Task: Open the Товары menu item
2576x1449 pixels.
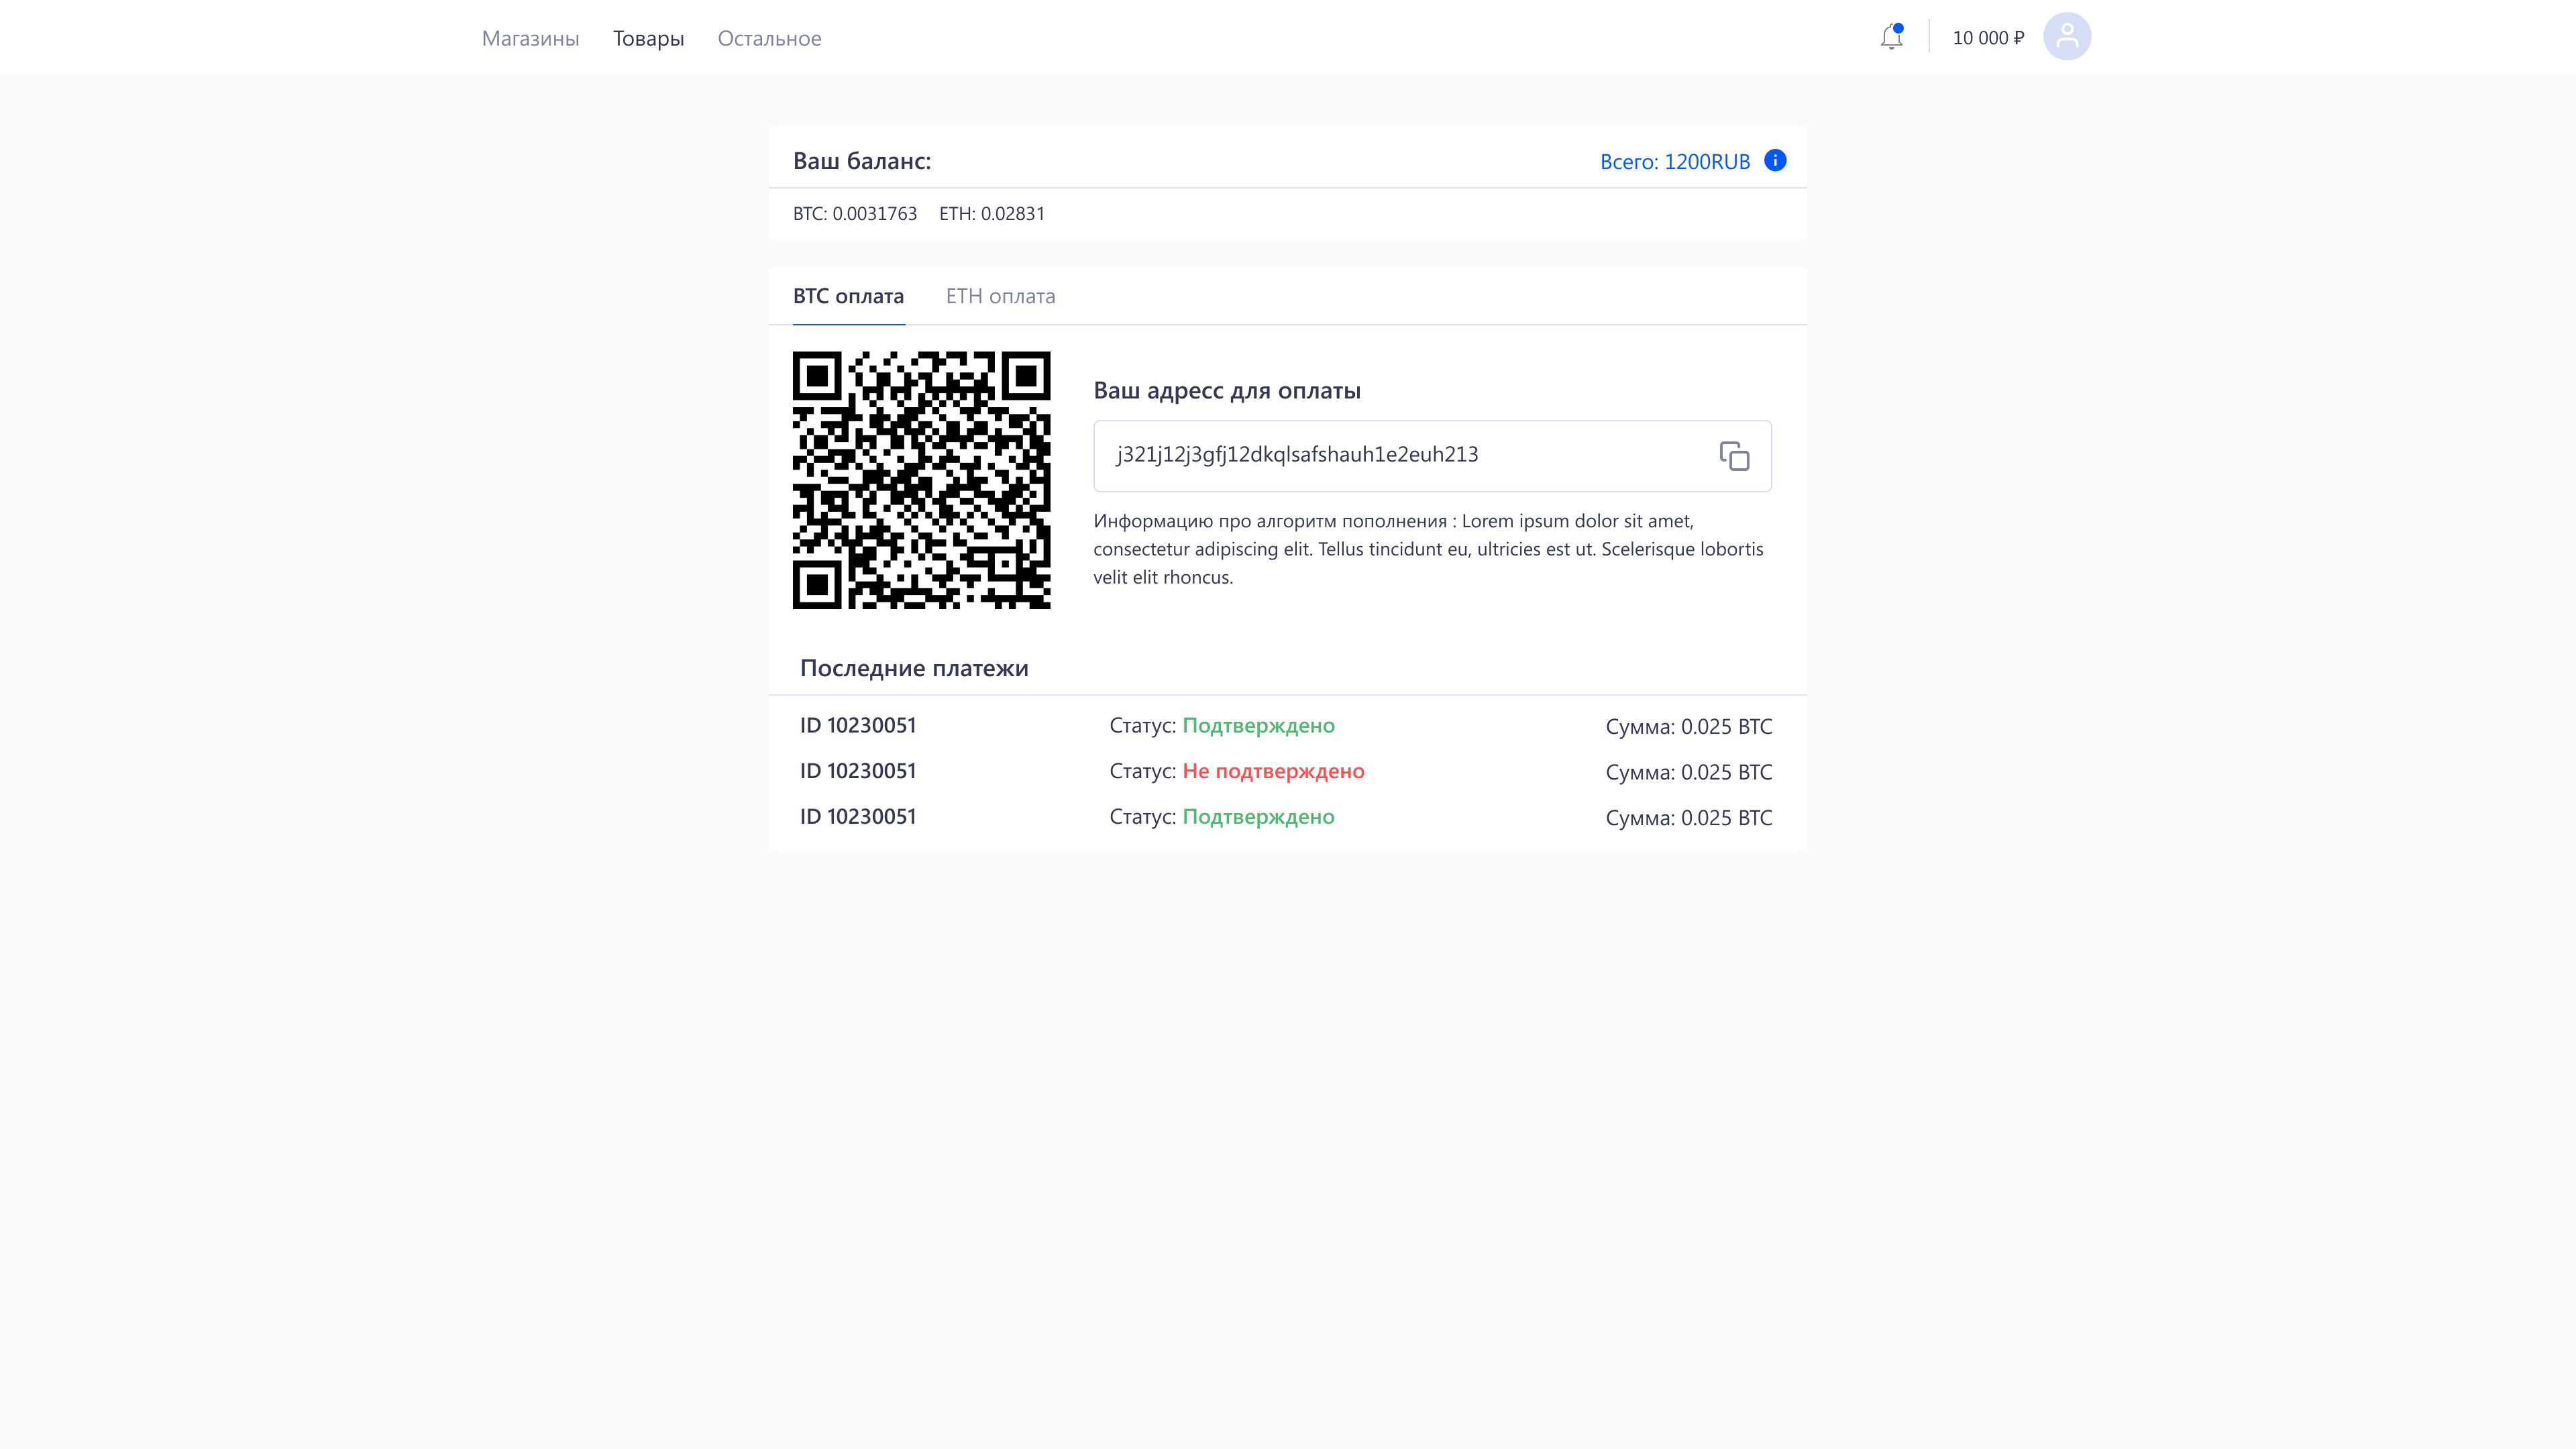Action: point(648,38)
